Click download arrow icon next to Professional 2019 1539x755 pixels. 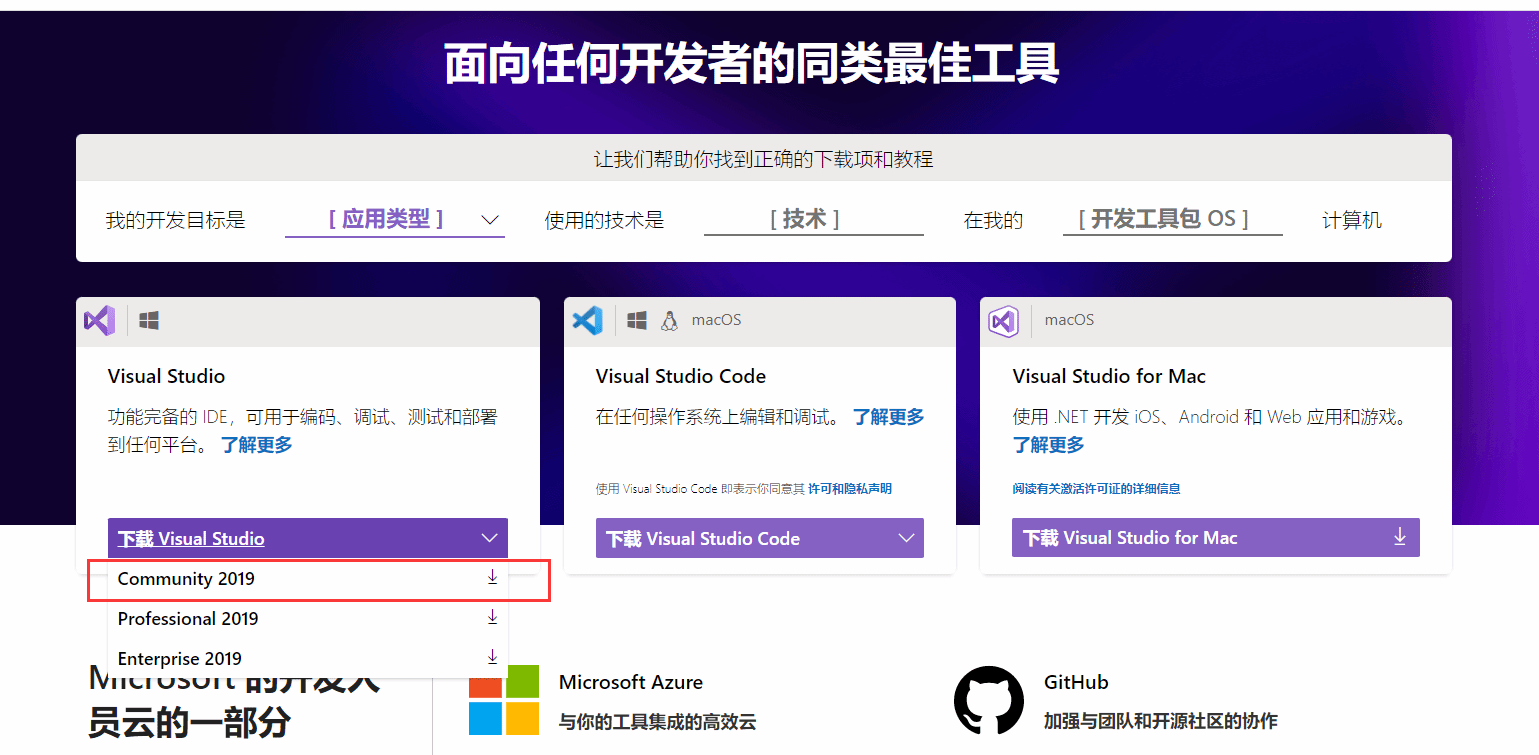492,617
